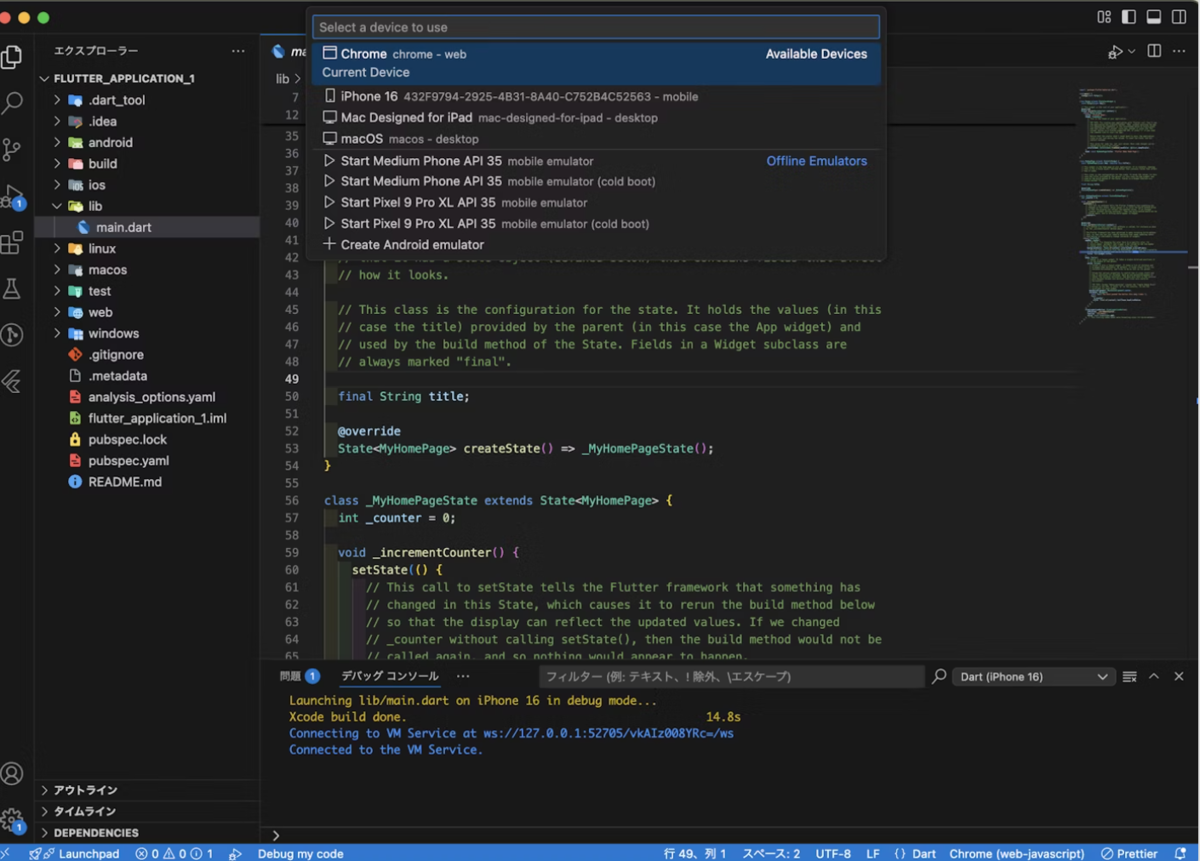The width and height of the screenshot is (1200, 861).
Task: Collapse the FLUTTER_APPLICATION_1 root folder
Action: pyautogui.click(x=147, y=78)
